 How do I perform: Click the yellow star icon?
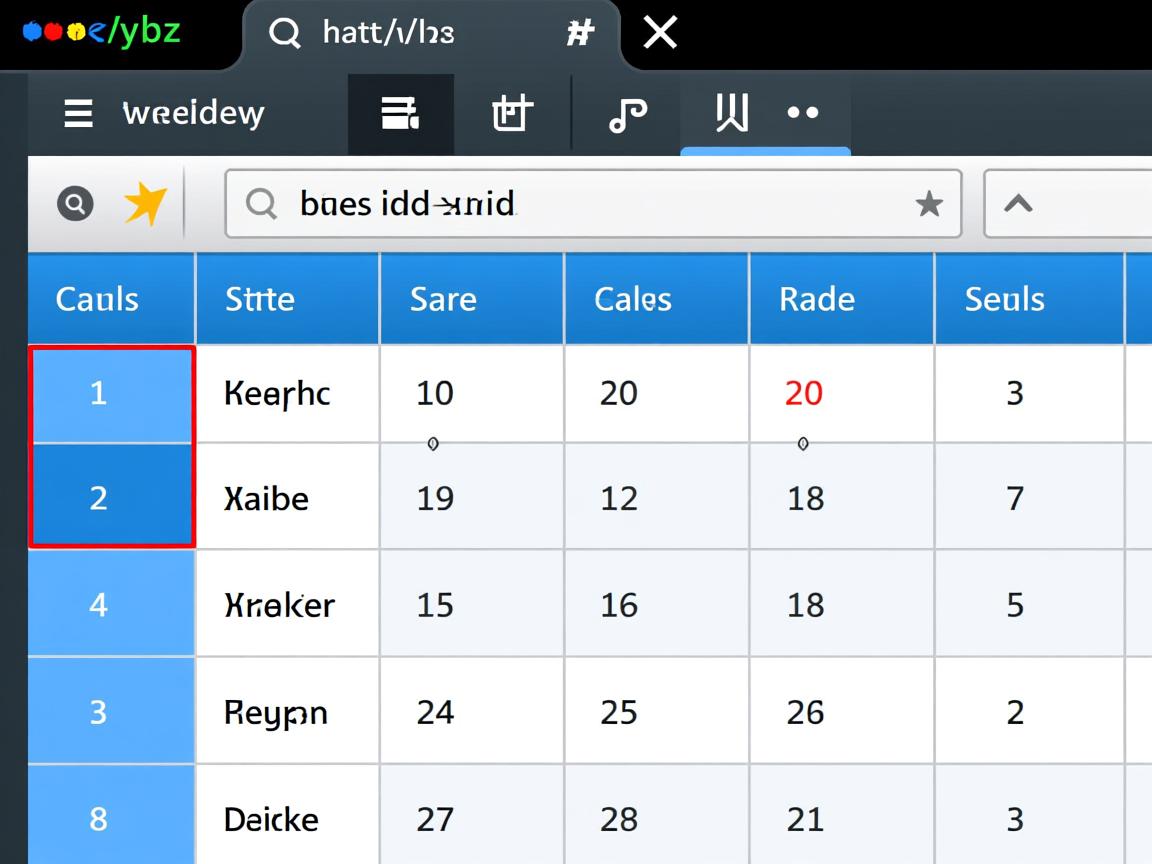coord(145,204)
